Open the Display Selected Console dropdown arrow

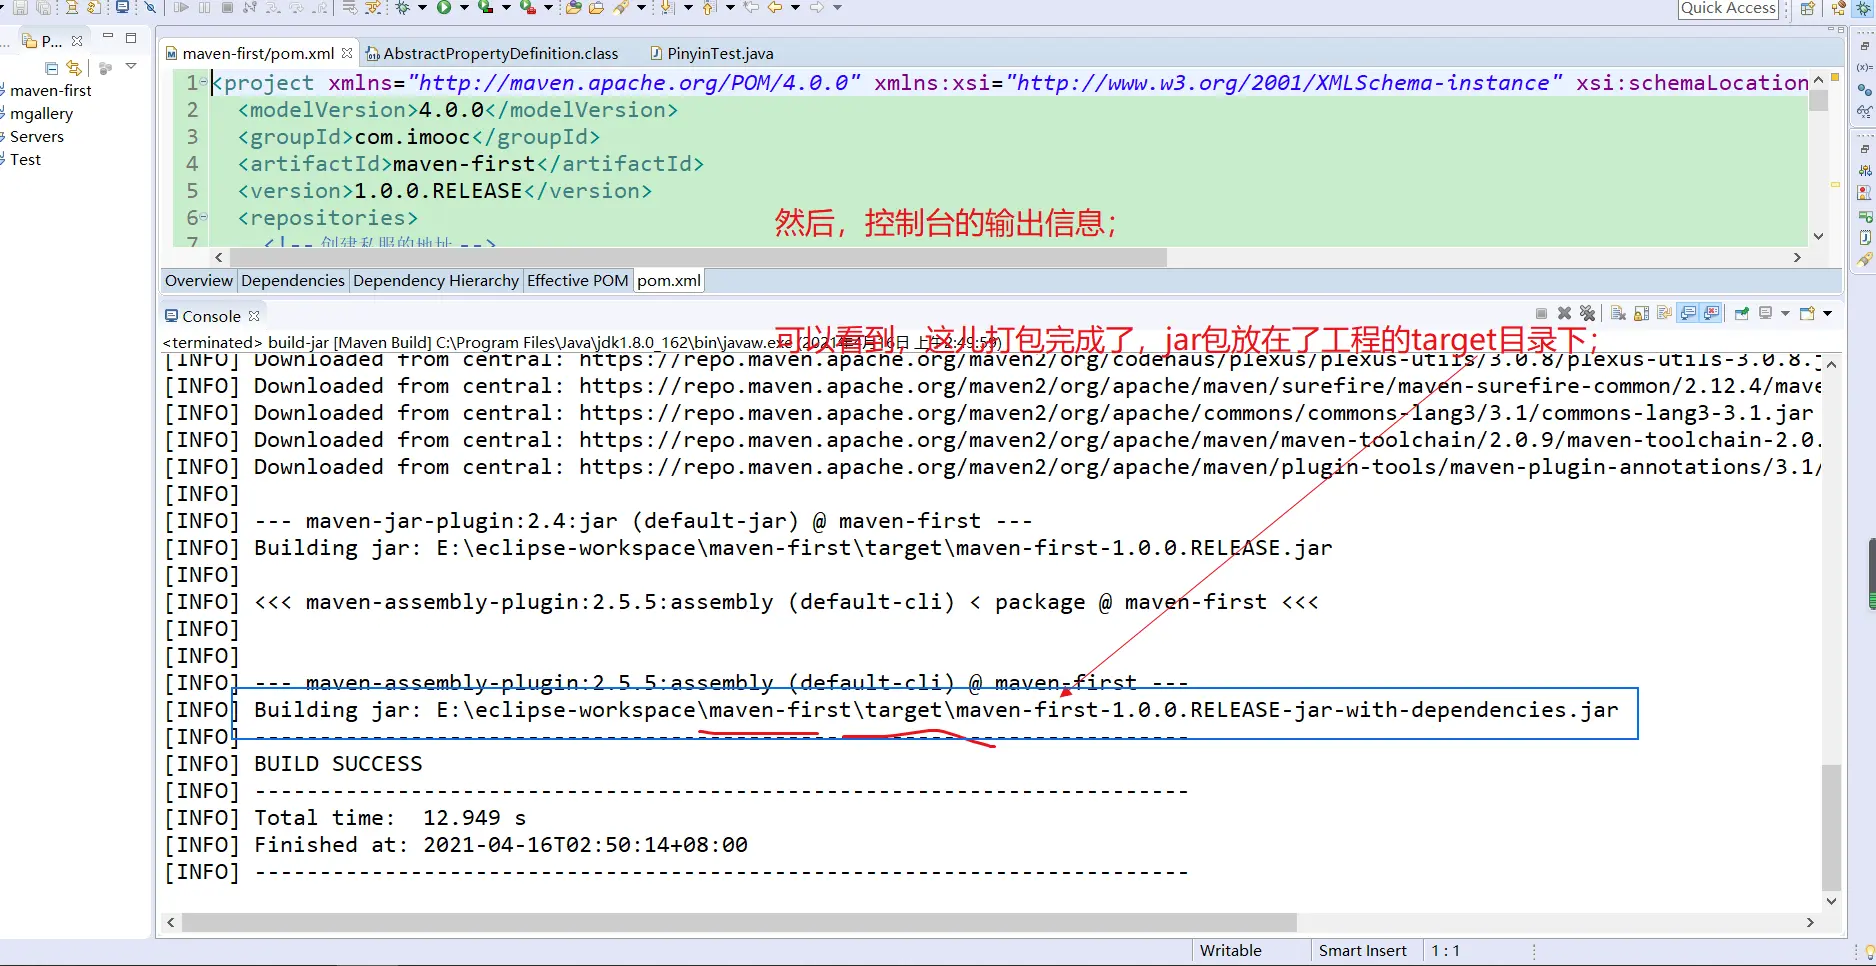1785,314
